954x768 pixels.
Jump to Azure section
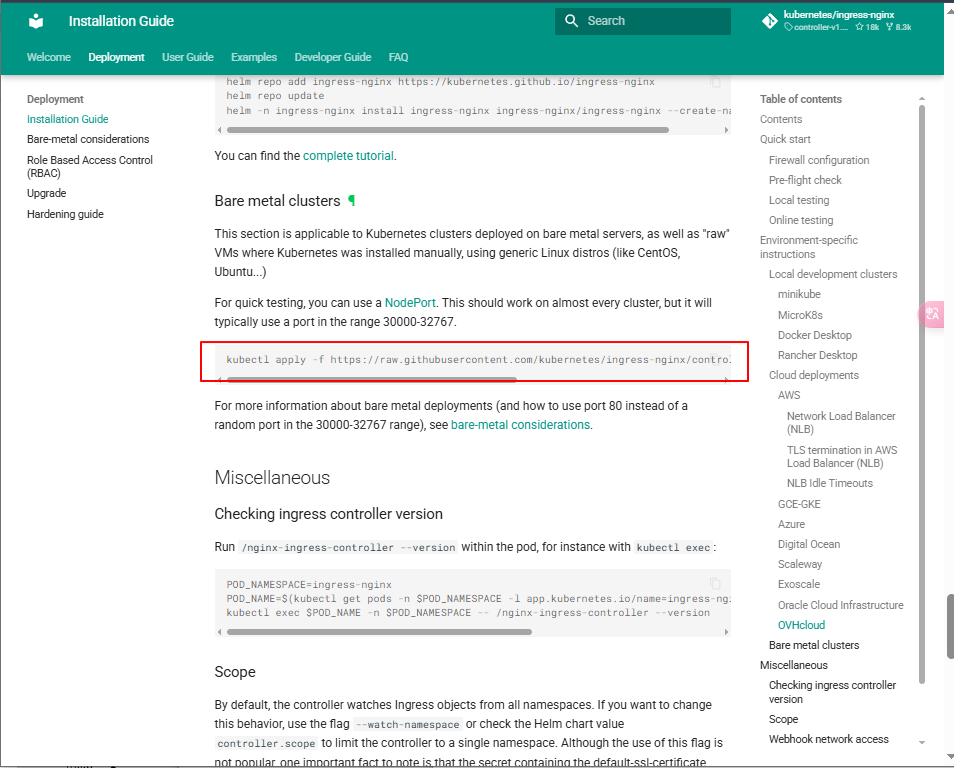(x=791, y=524)
